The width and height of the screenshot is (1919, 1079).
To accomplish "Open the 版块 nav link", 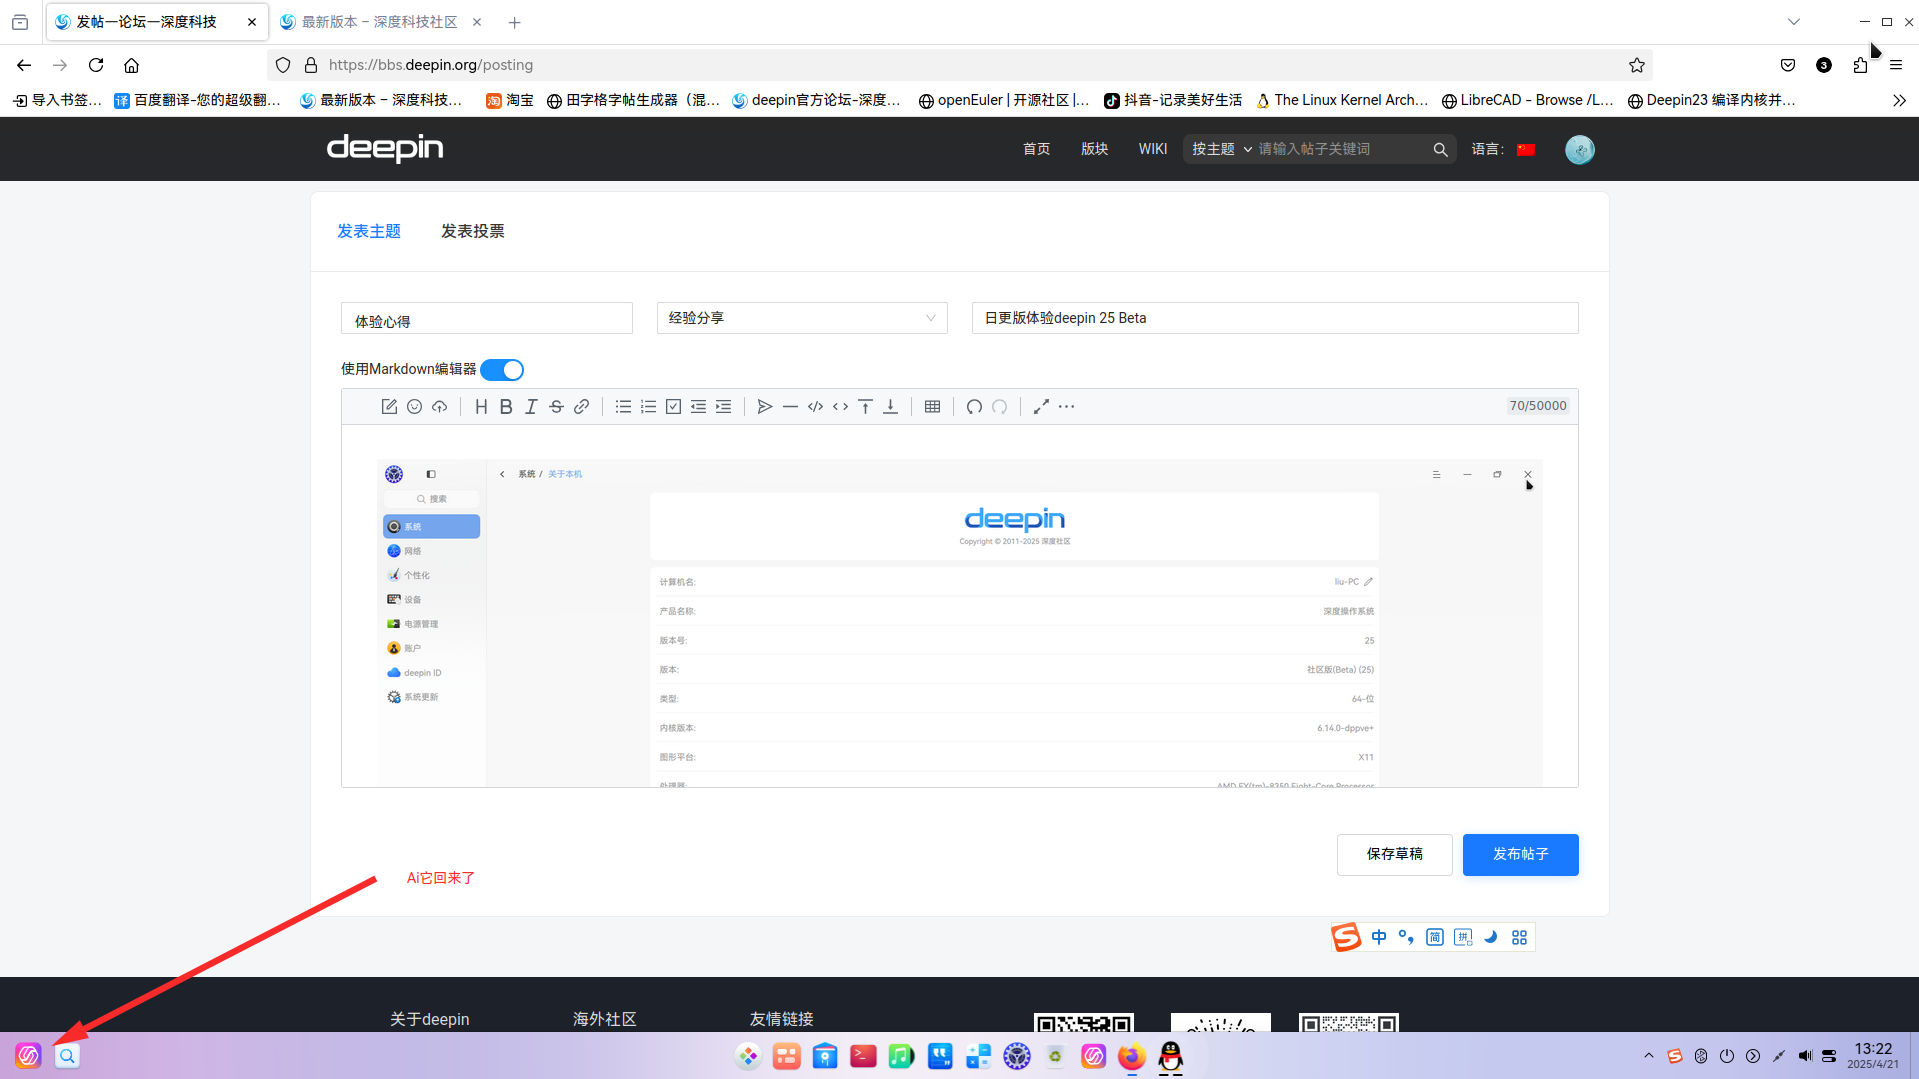I will pyautogui.click(x=1095, y=149).
